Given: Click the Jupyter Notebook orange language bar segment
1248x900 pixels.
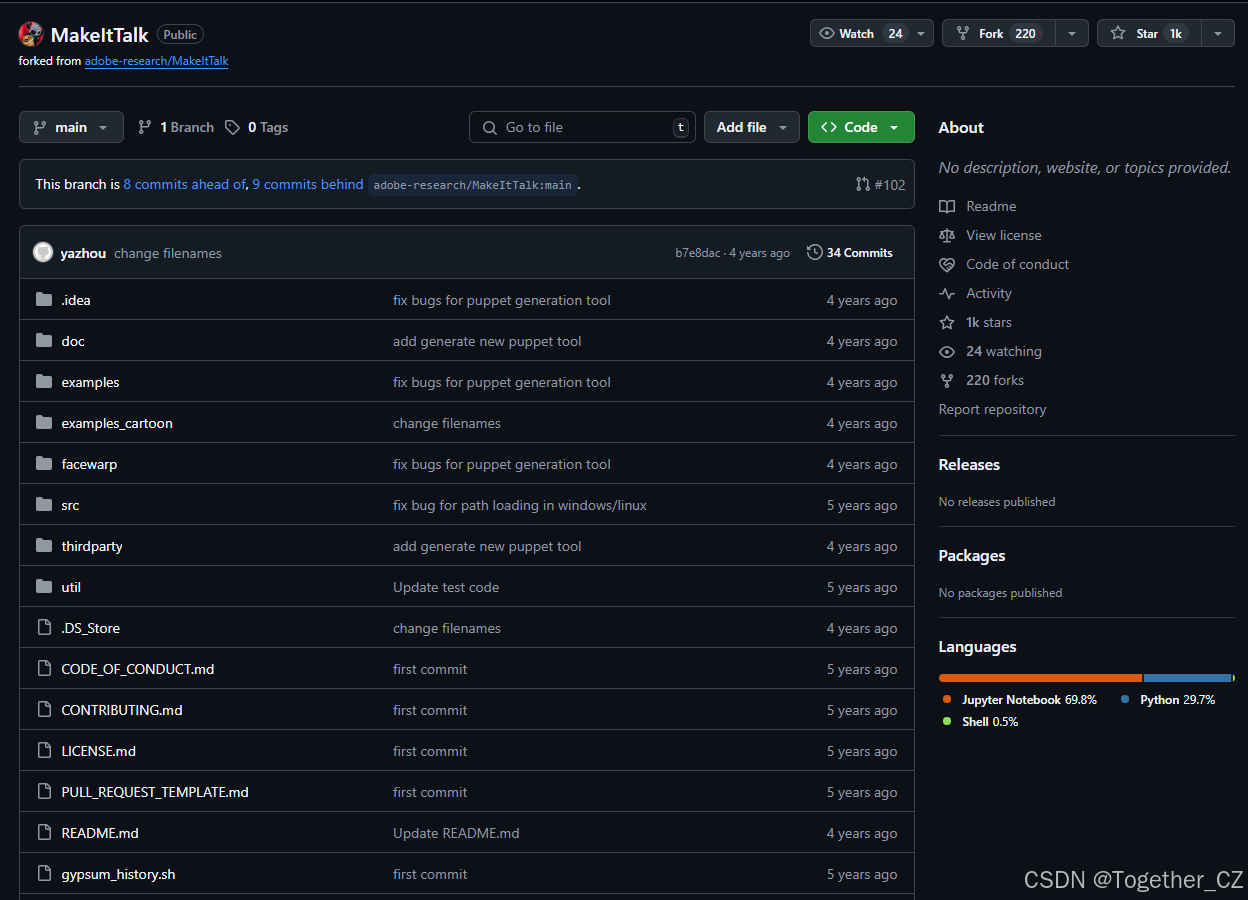Looking at the screenshot, I should click(x=1040, y=678).
